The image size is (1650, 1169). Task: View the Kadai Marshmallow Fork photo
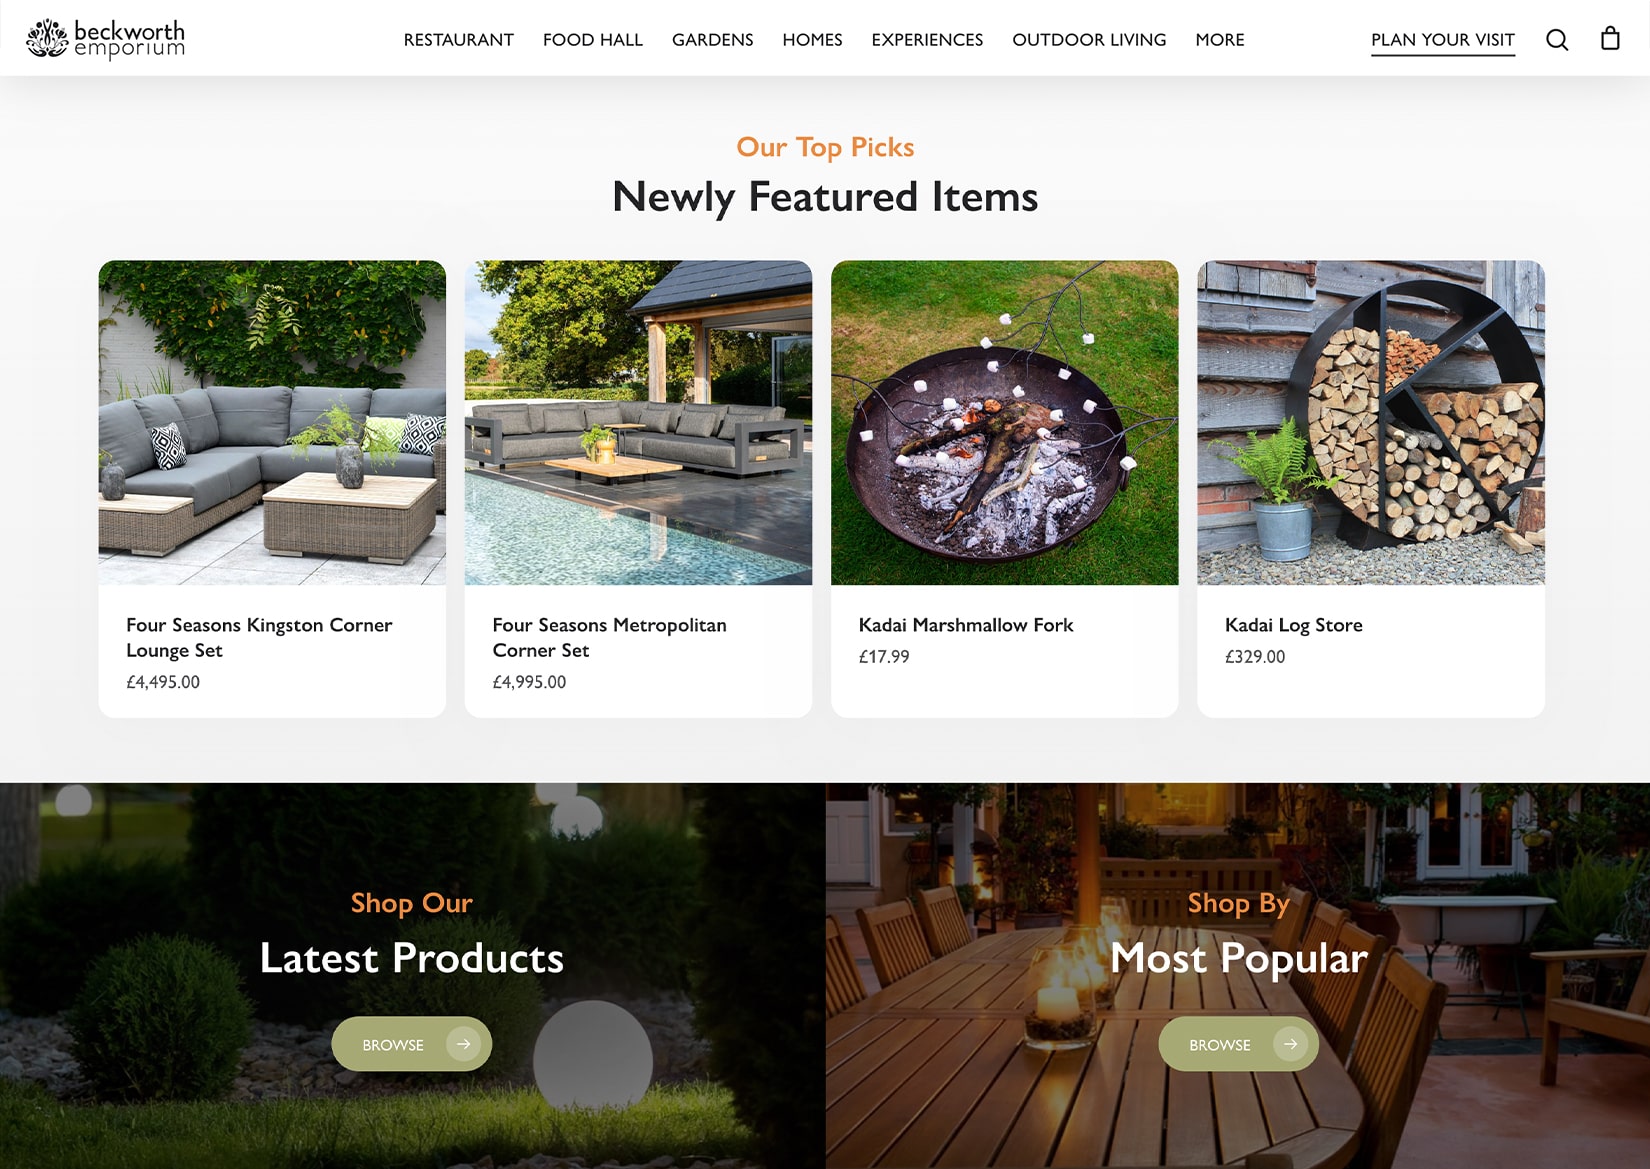tap(1005, 423)
